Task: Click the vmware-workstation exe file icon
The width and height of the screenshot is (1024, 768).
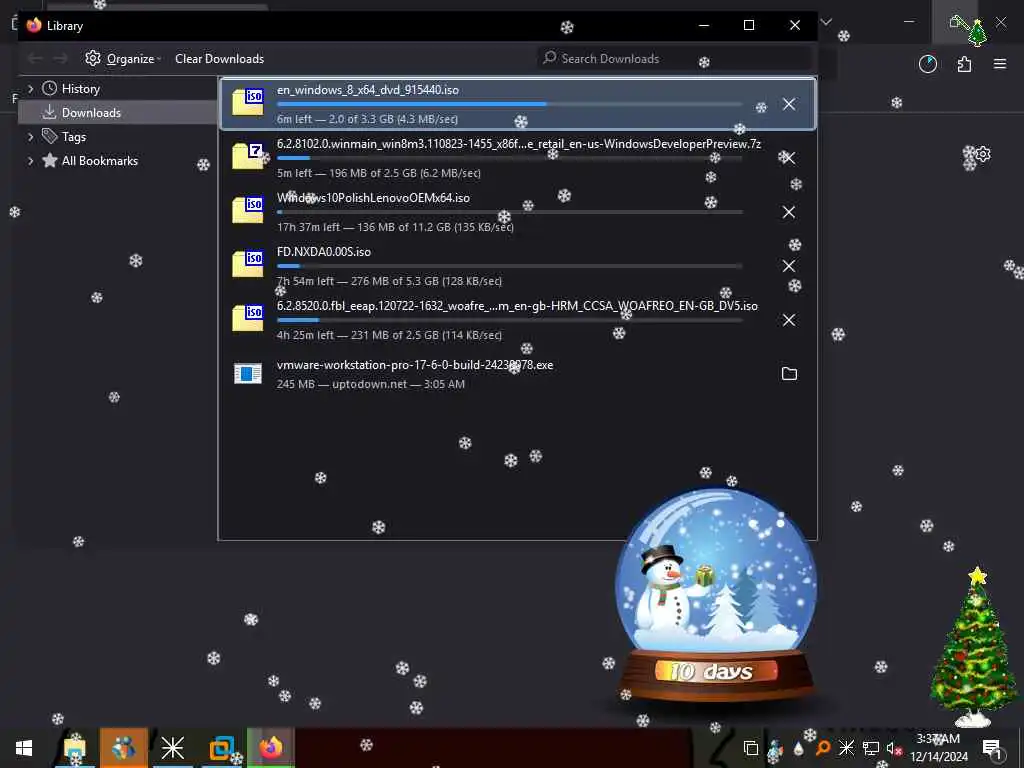Action: (x=248, y=373)
